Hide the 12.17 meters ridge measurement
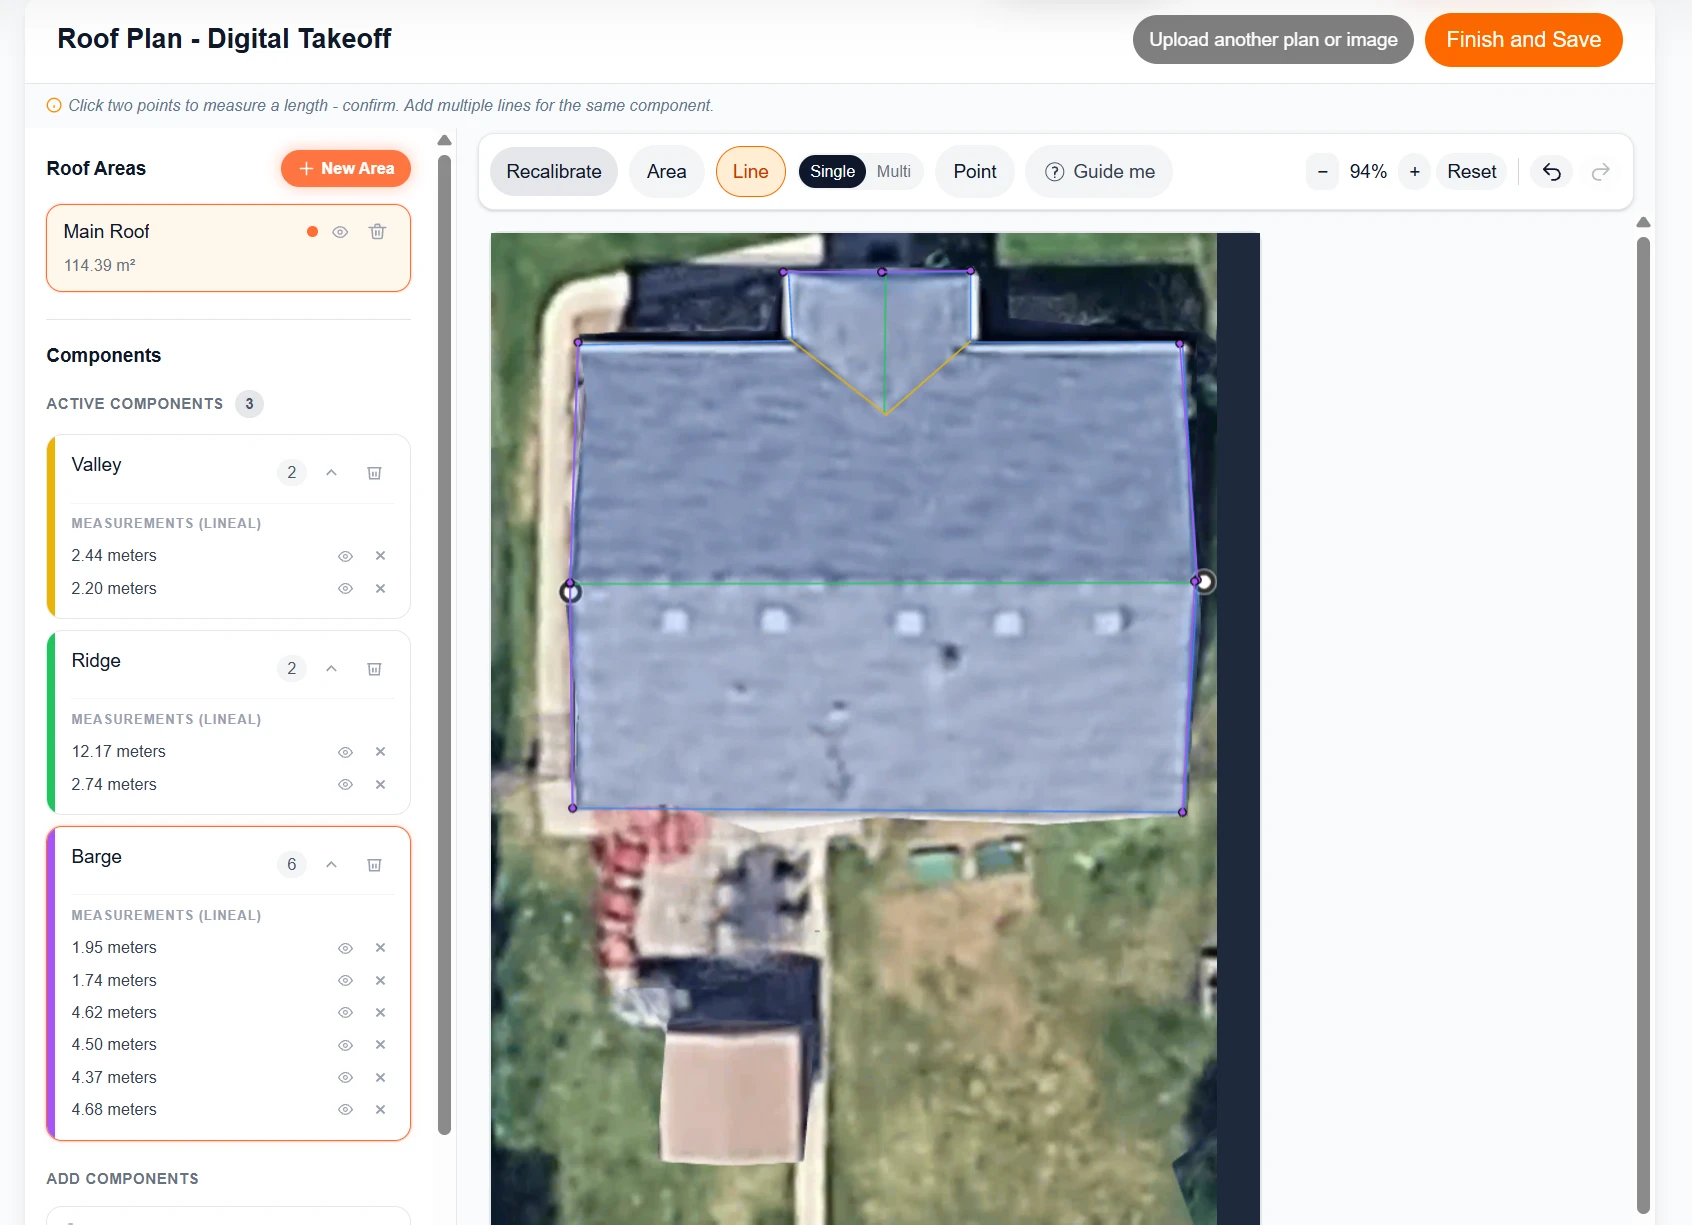 [x=345, y=752]
